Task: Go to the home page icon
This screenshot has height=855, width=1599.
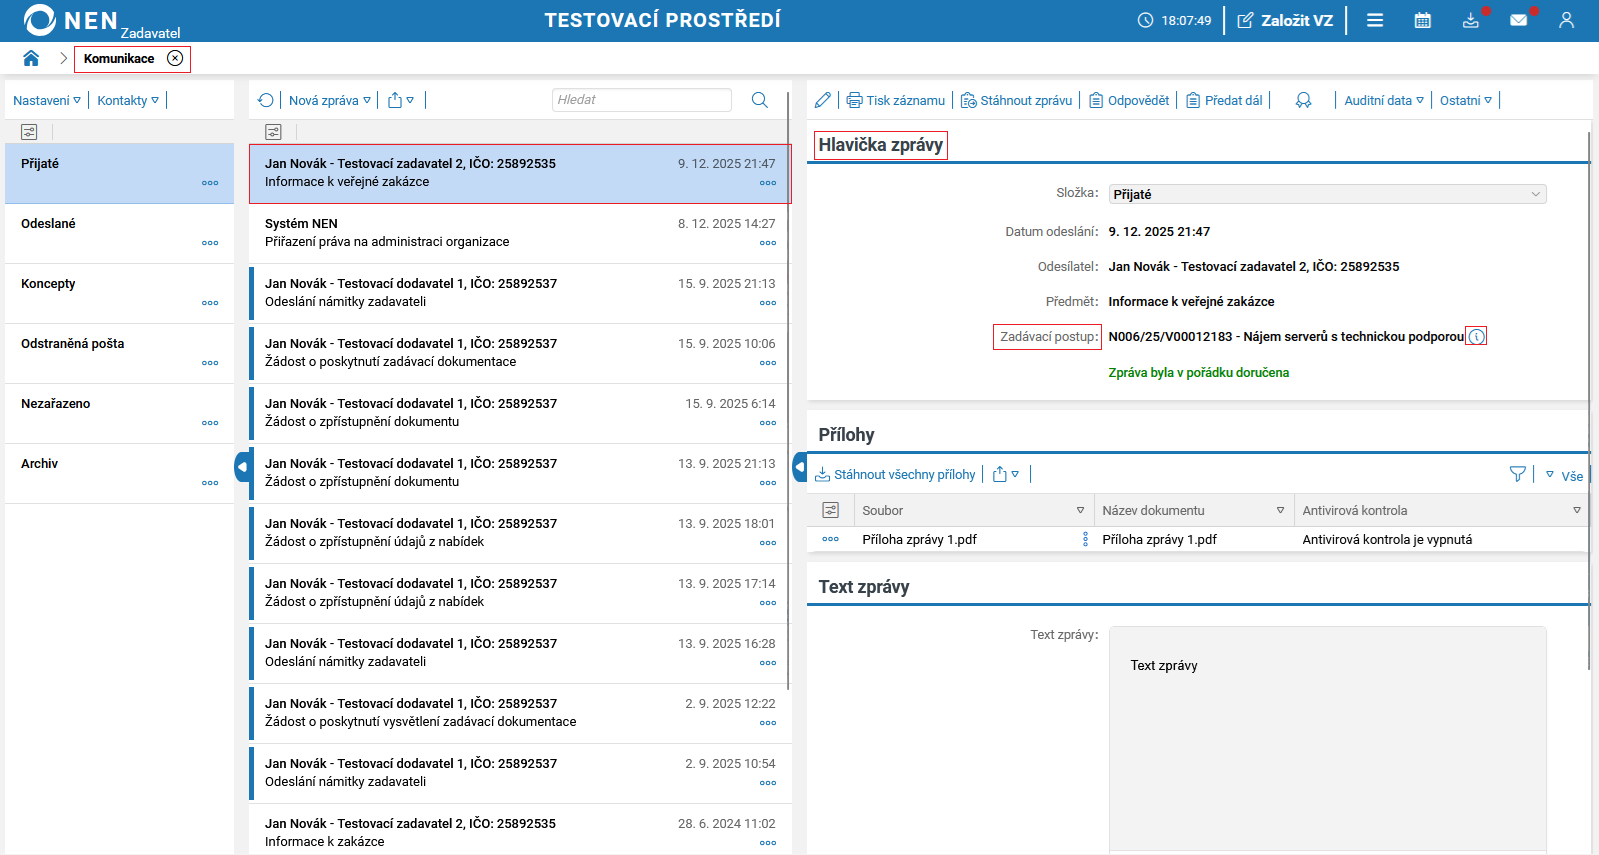Action: click(31, 58)
